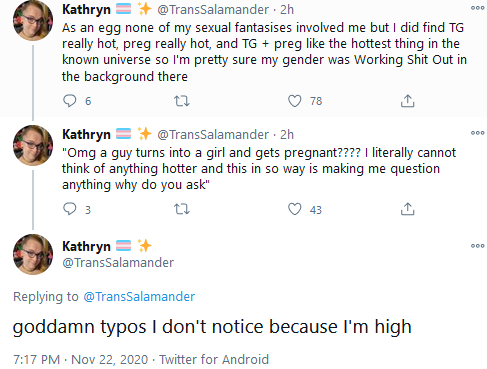View Kathryn's avatar on the first tweet

point(33,20)
